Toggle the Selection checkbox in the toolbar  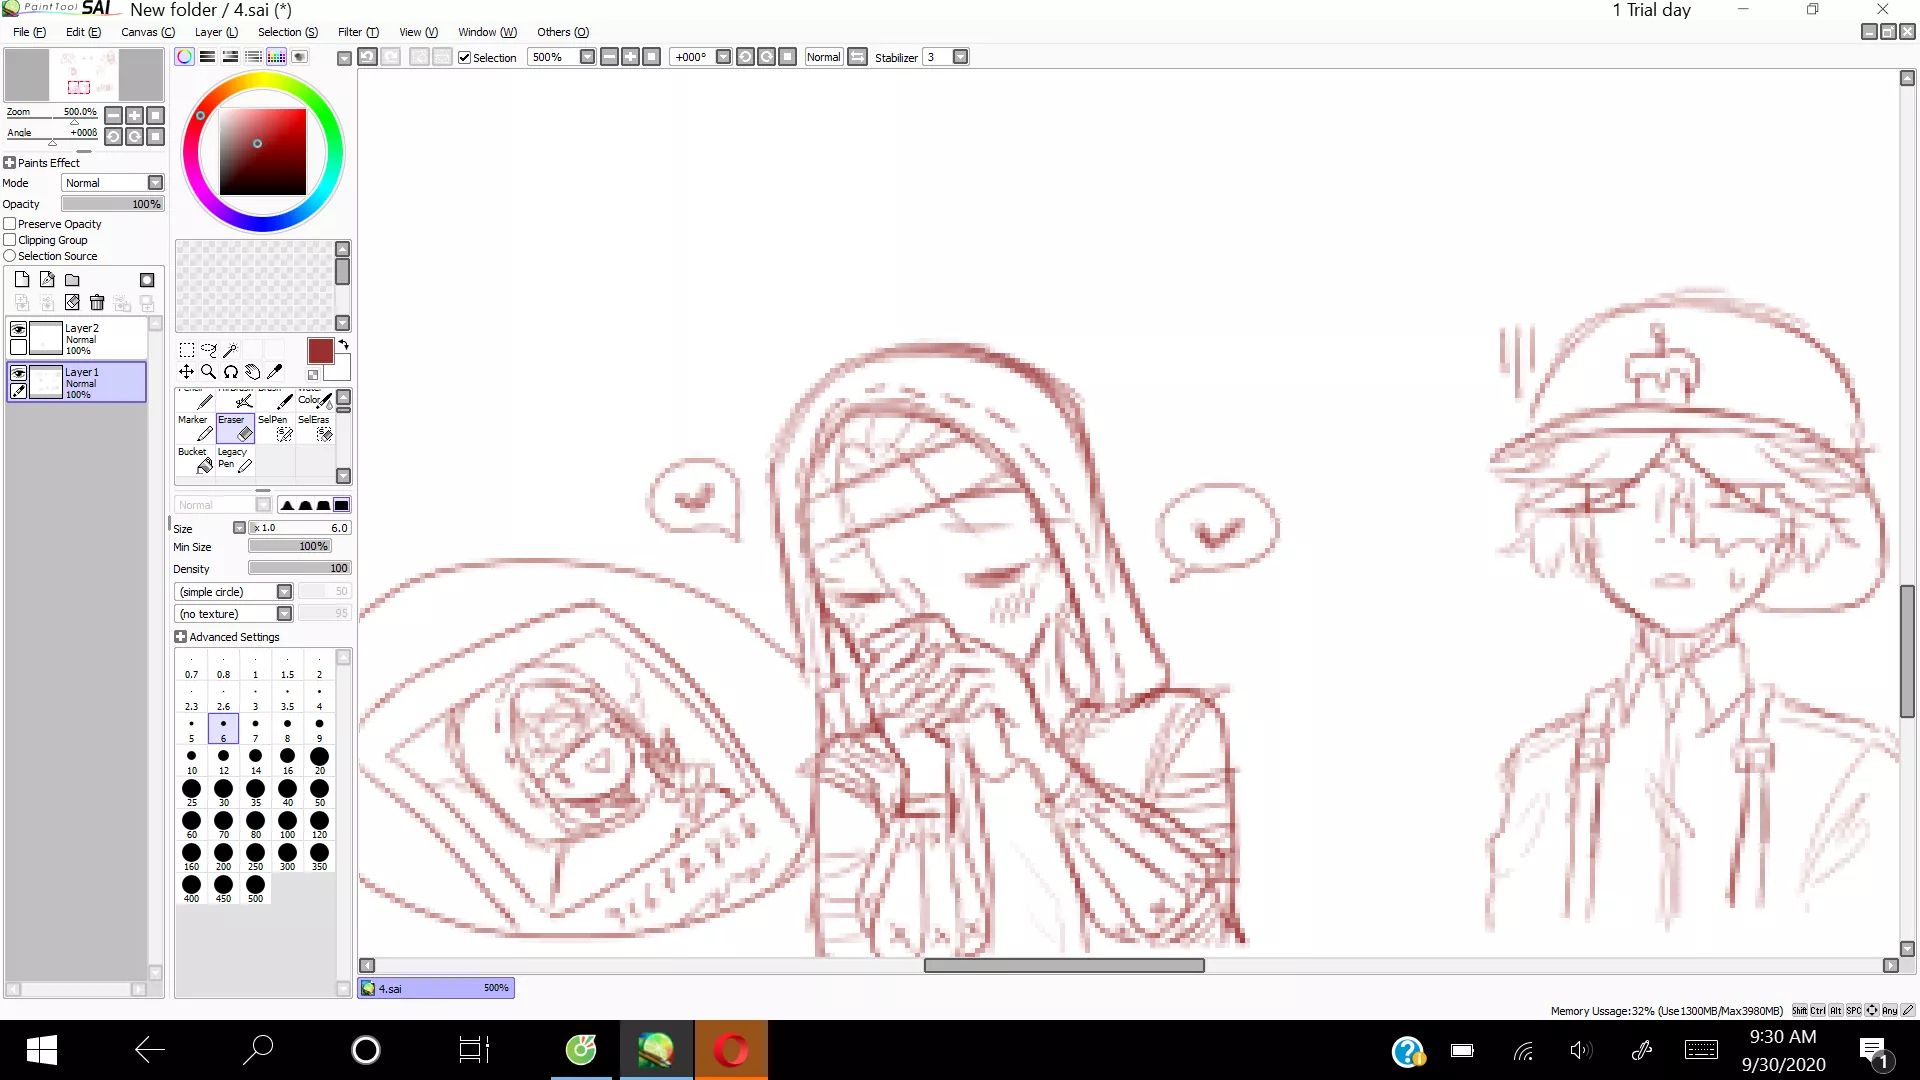(464, 58)
